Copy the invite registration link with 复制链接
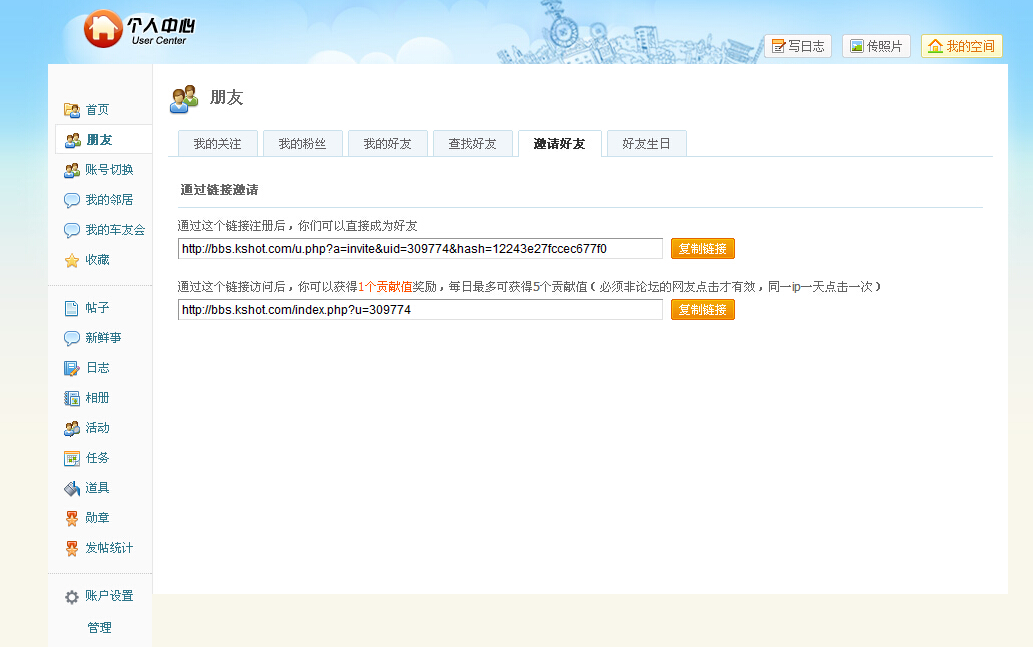The width and height of the screenshot is (1033, 647). pos(702,248)
